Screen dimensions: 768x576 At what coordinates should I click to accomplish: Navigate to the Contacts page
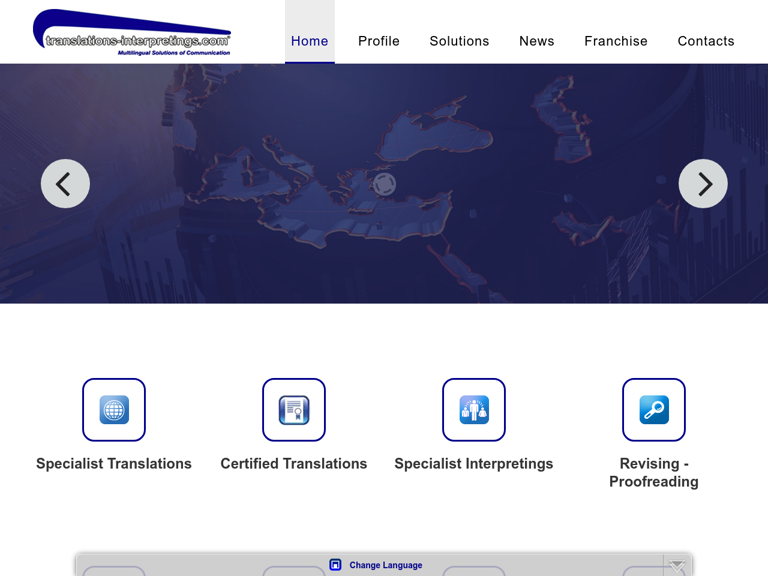coord(706,41)
